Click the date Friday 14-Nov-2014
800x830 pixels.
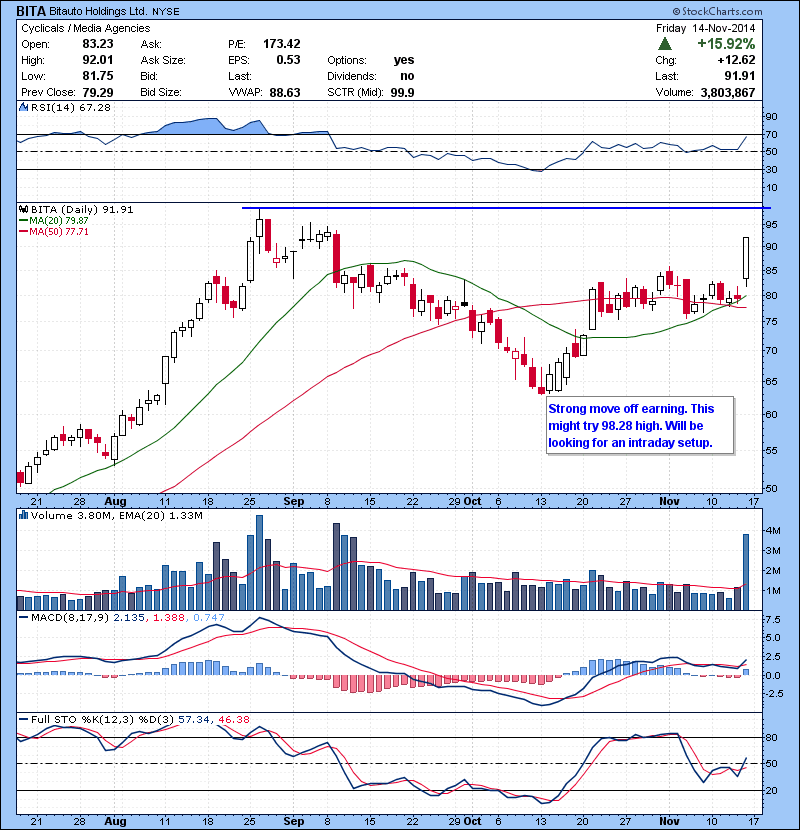[706, 29]
